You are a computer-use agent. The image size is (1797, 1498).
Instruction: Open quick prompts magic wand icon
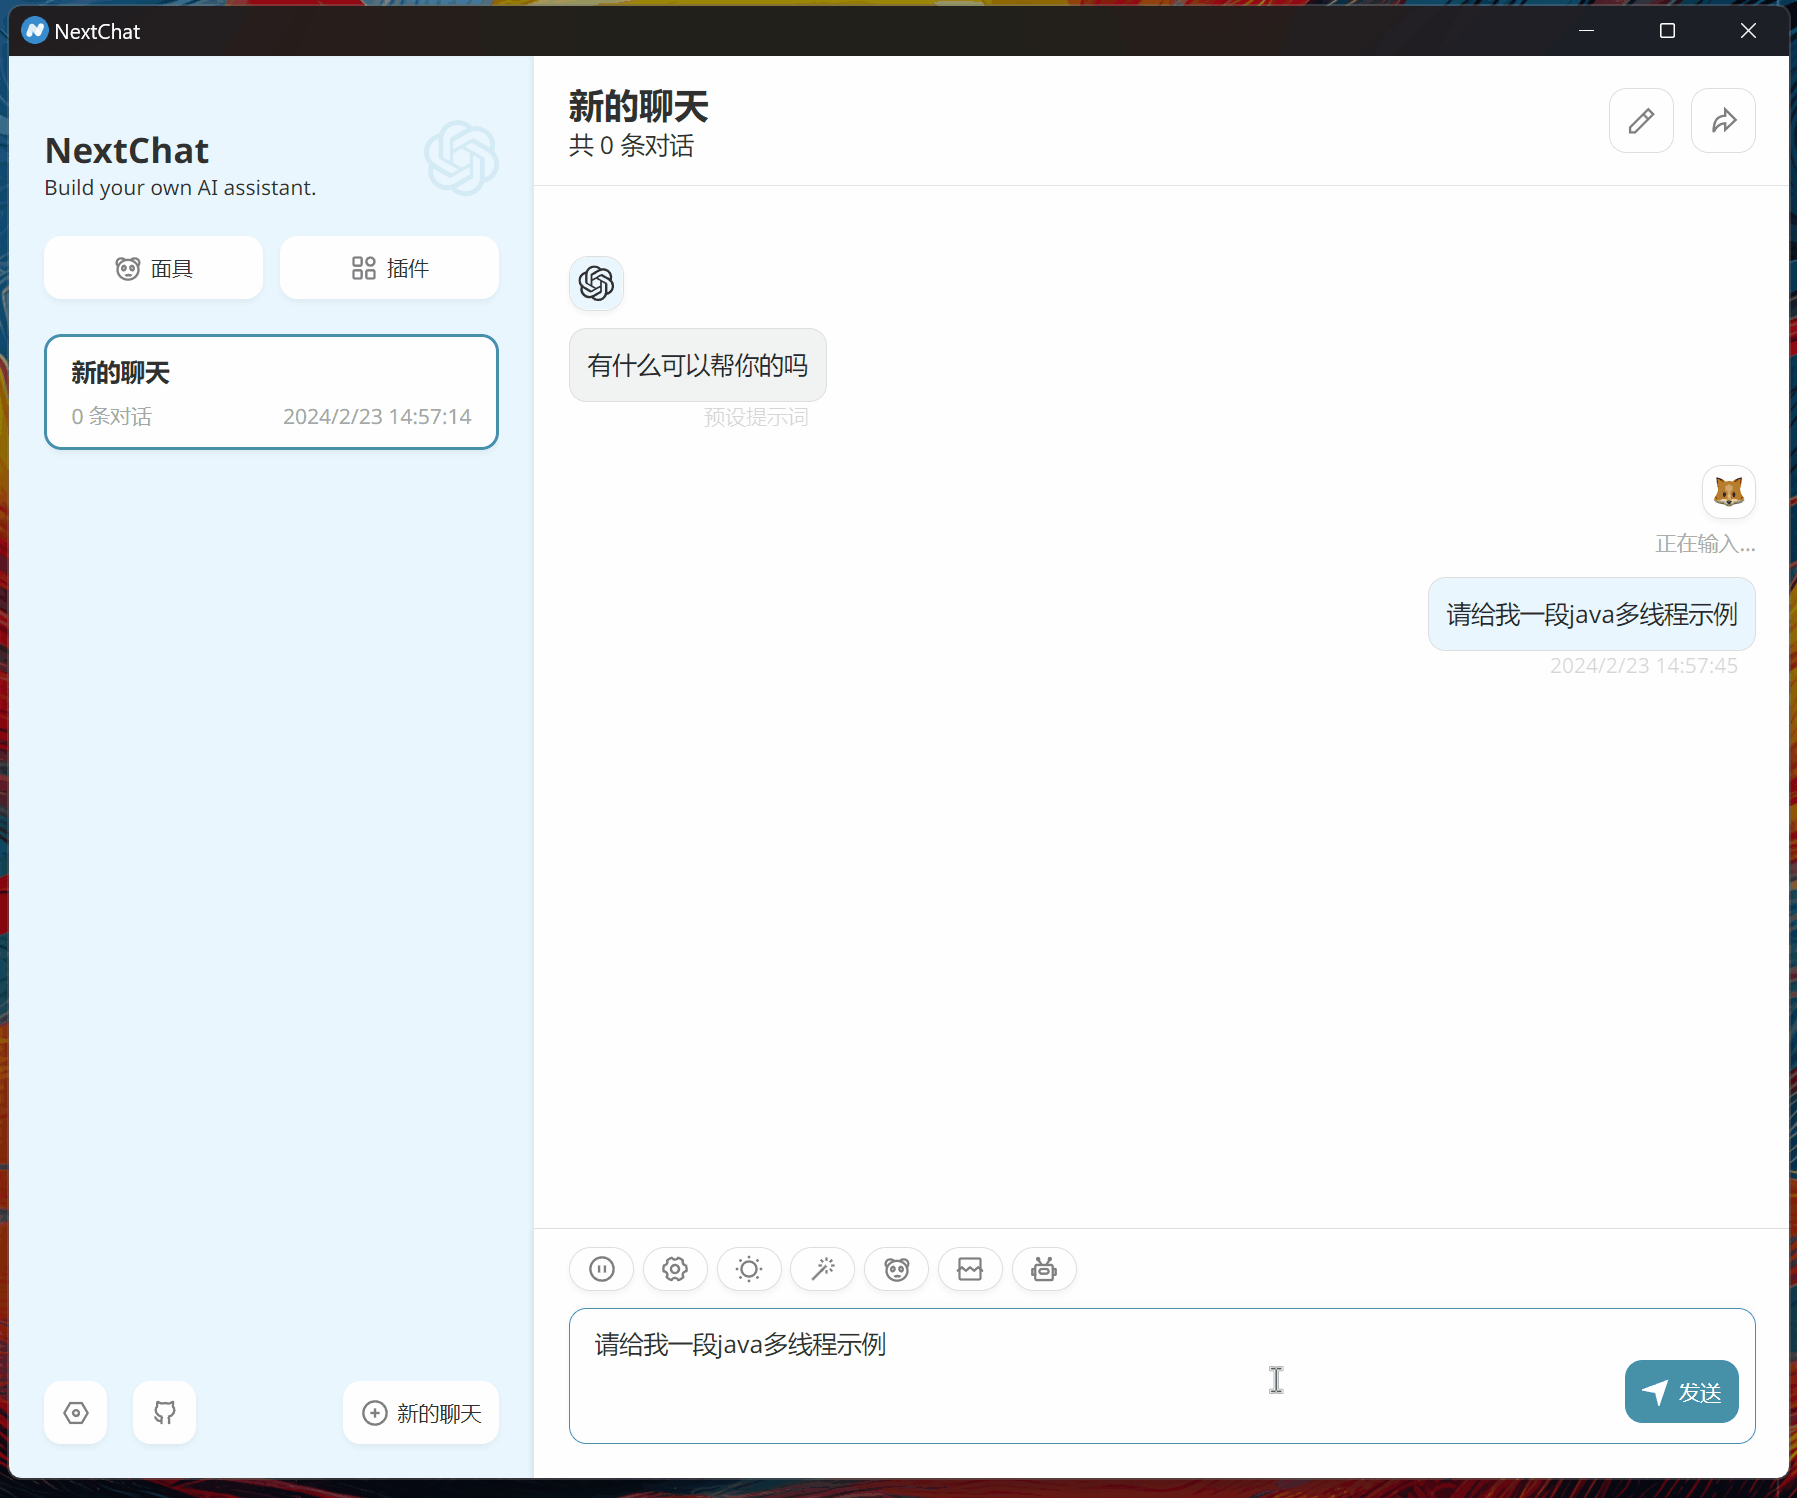point(822,1269)
